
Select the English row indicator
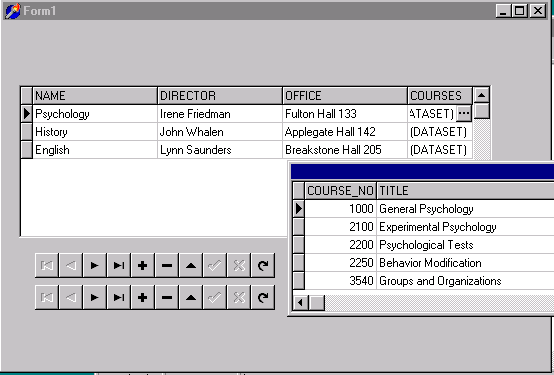click(26, 150)
